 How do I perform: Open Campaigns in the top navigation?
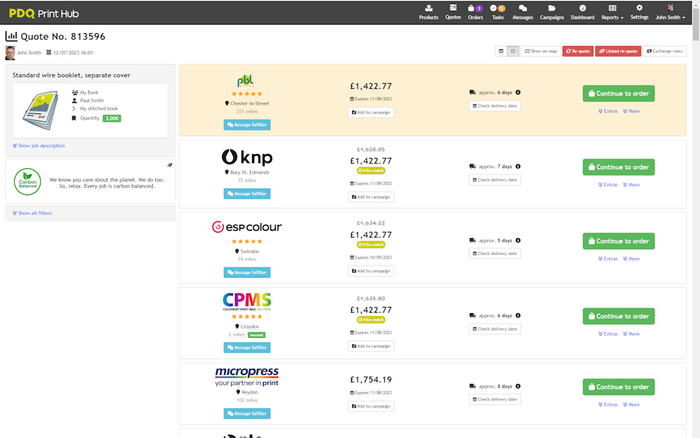(x=552, y=12)
